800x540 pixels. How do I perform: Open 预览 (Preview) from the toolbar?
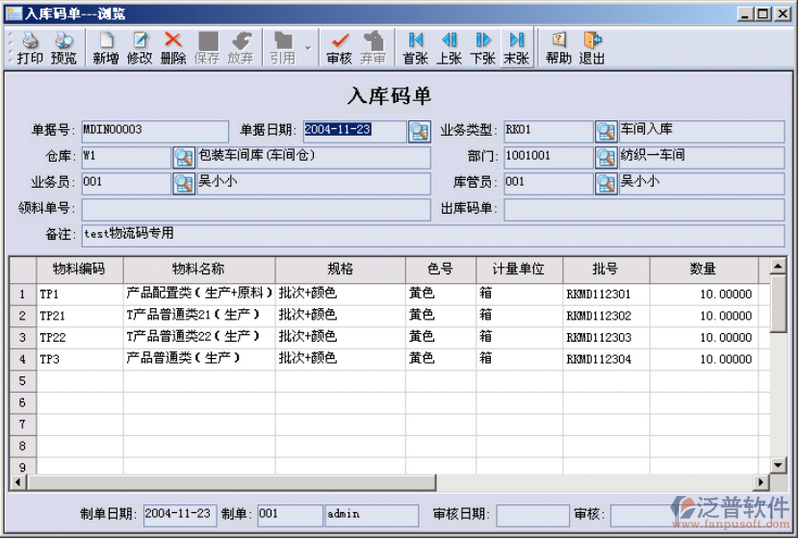point(63,47)
